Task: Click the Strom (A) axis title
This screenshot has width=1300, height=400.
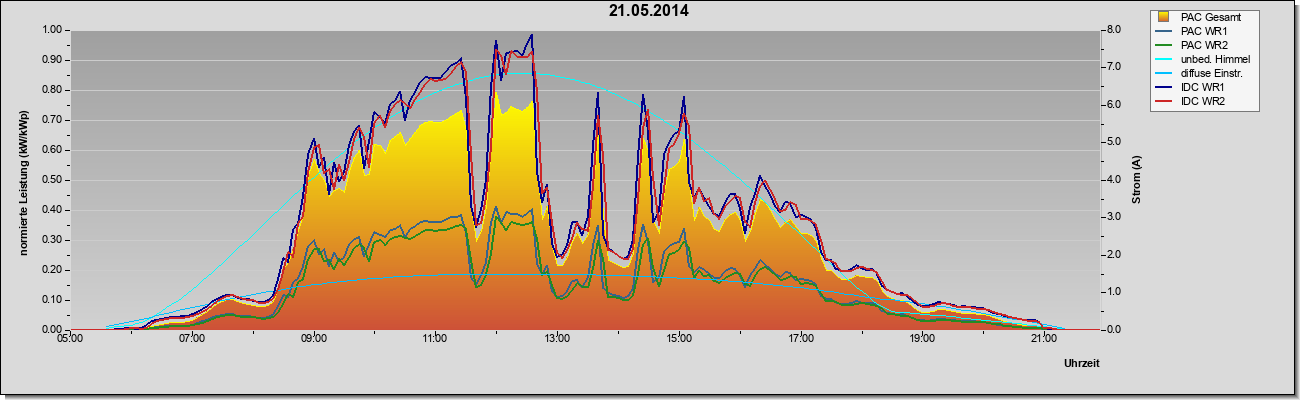Action: click(1137, 179)
